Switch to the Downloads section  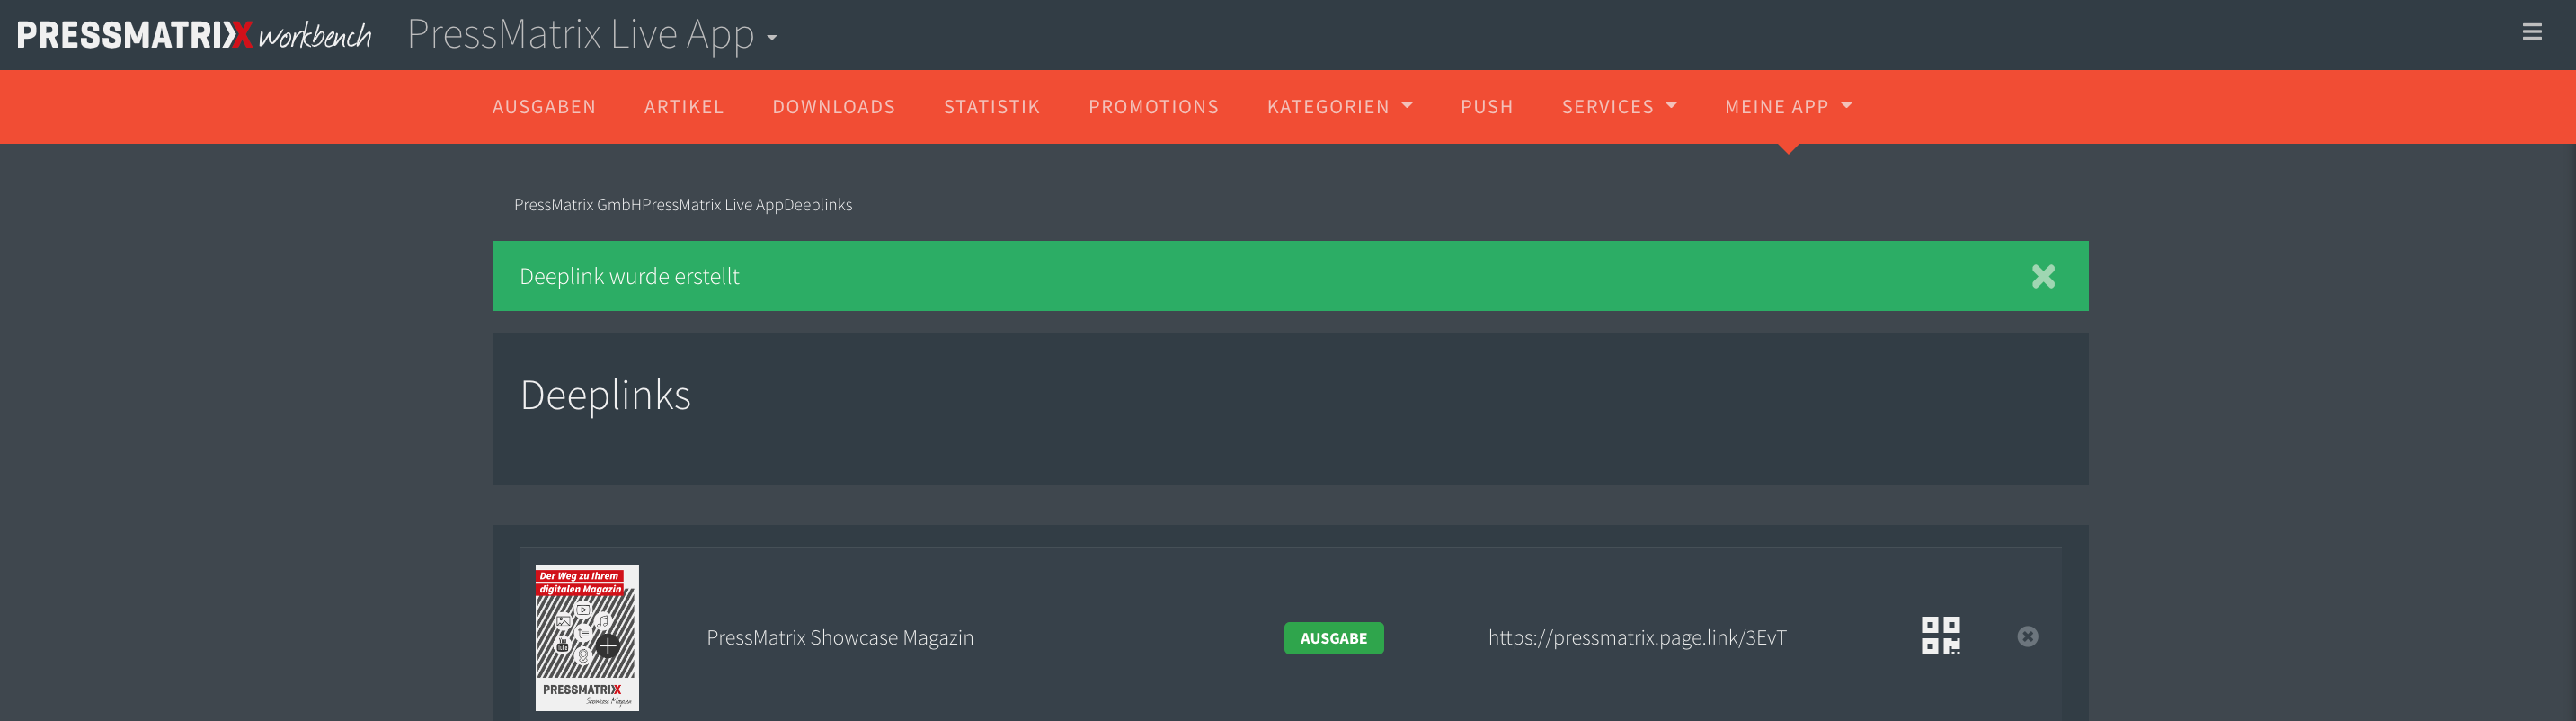834,107
